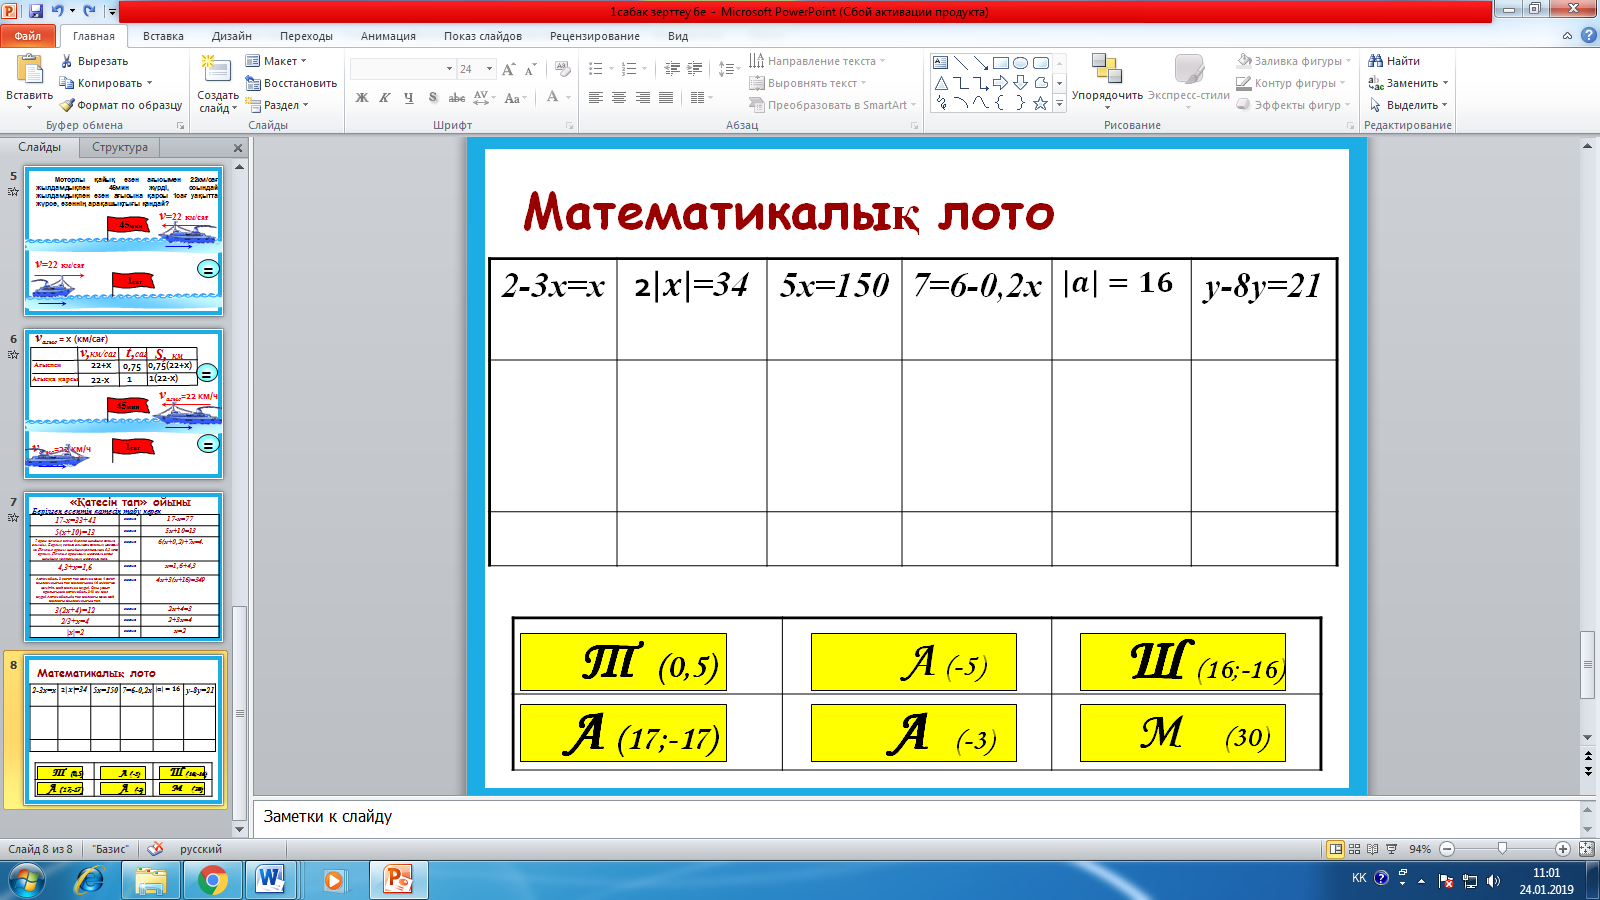Expand the shapes gallery more arrow
Screen dimensions: 1600x900
coord(1060,103)
